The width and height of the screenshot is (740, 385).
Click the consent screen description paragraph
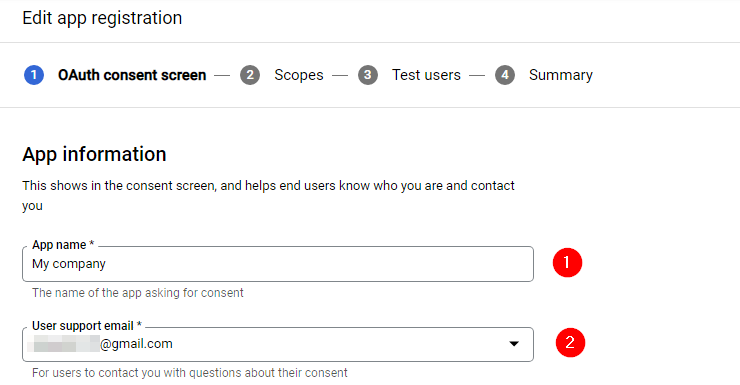click(x=268, y=195)
